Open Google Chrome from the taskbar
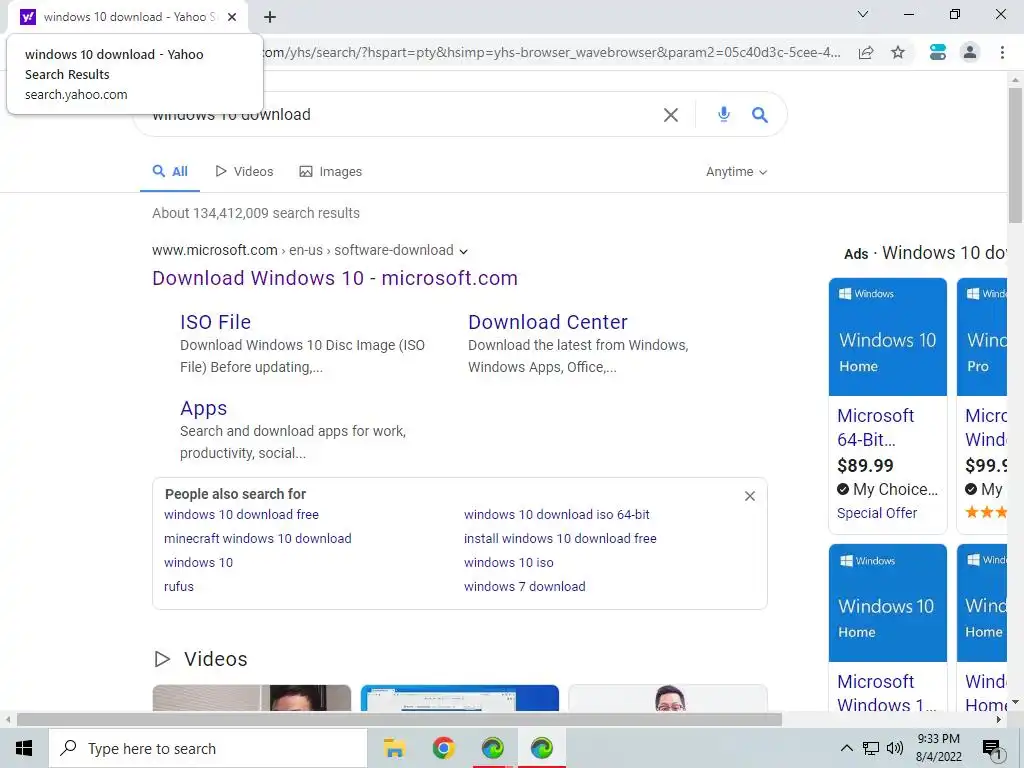 (x=443, y=748)
